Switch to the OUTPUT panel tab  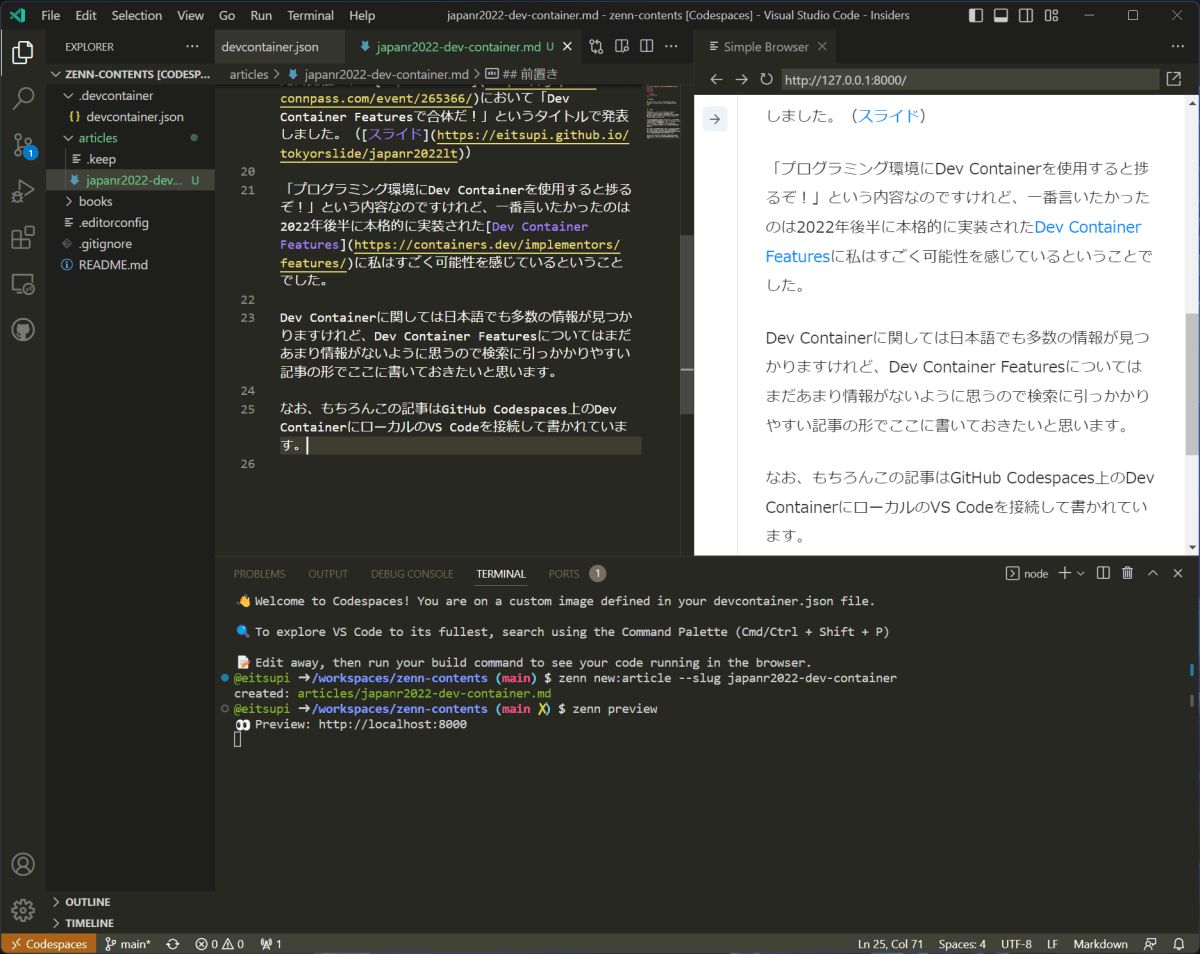tap(328, 574)
